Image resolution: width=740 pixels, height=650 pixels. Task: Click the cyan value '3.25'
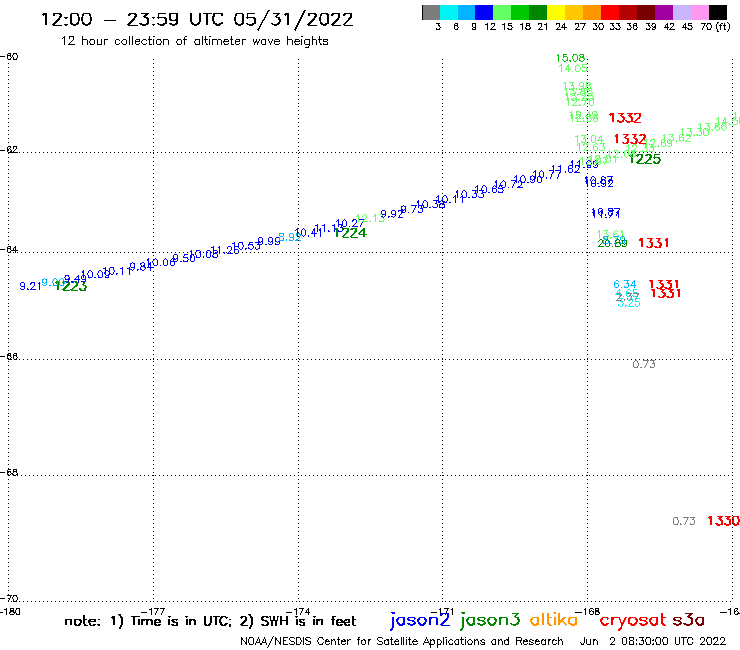(x=629, y=303)
